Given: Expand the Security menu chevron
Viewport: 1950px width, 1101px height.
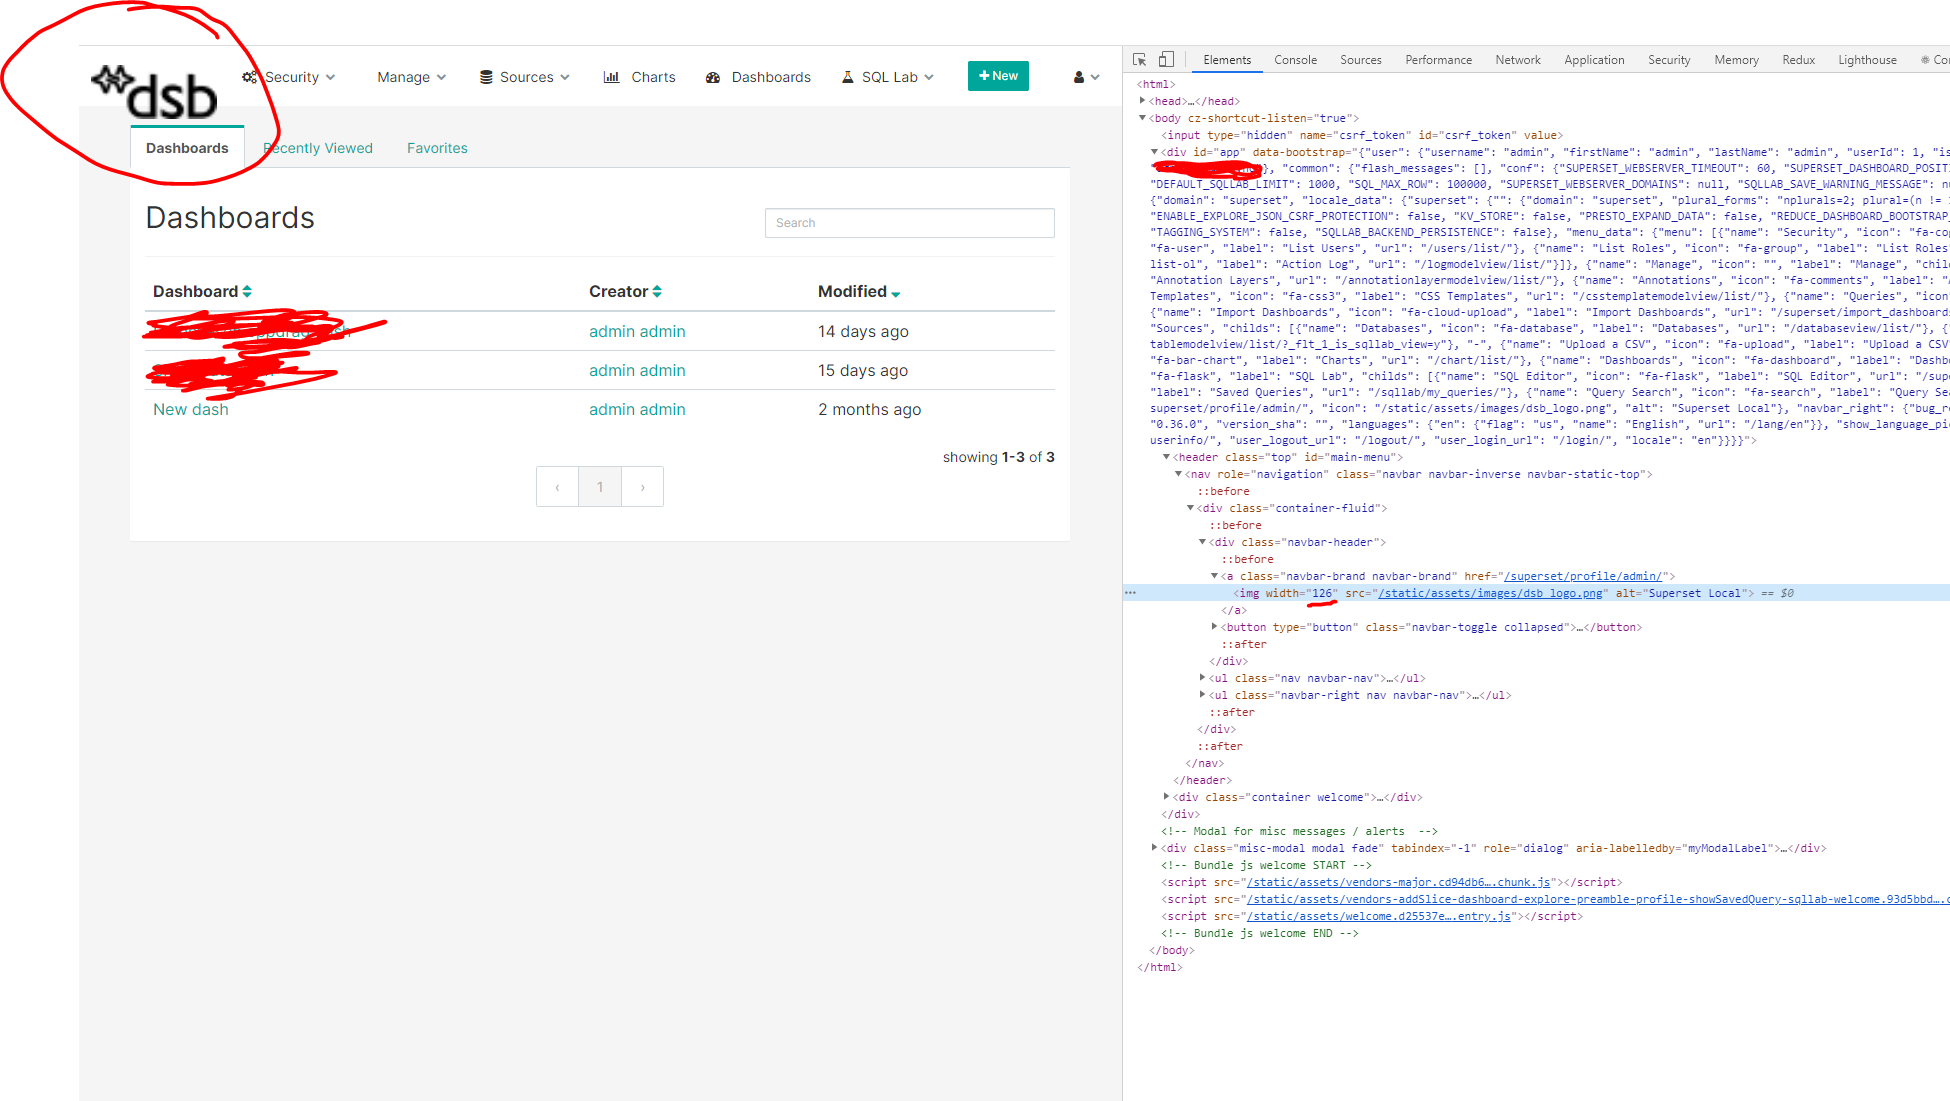Looking at the screenshot, I should click(331, 77).
